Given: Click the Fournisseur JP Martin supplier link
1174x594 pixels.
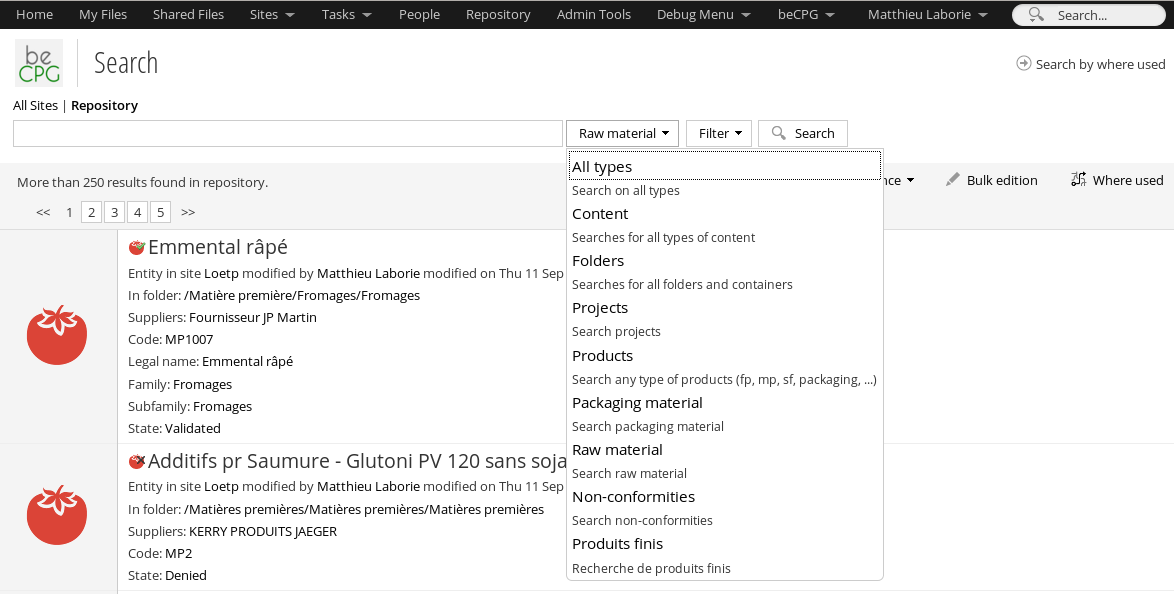Looking at the screenshot, I should coord(253,317).
